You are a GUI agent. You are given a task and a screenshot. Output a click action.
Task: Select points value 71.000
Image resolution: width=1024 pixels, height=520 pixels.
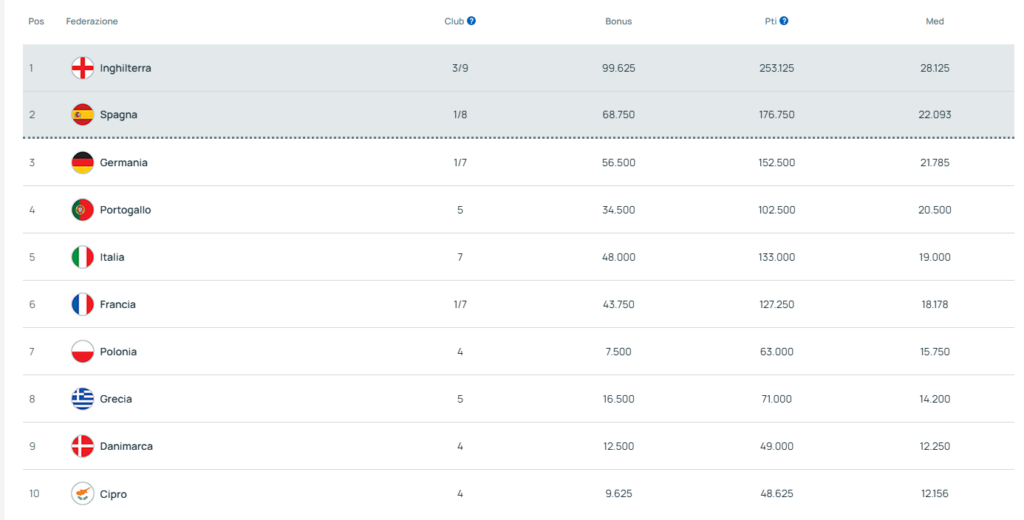coord(776,399)
